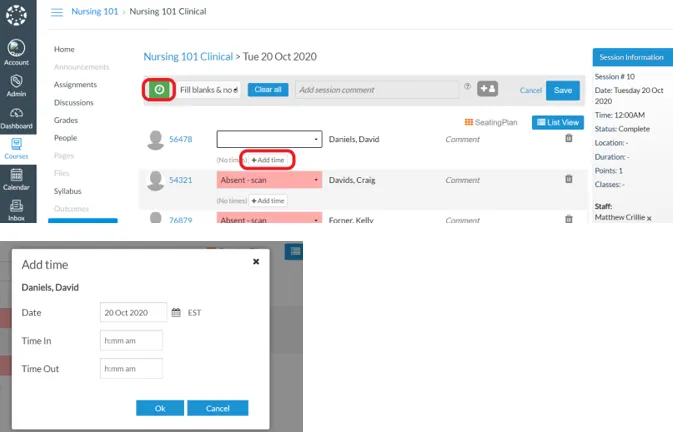Open calendar picker in Add time dialog

pyautogui.click(x=176, y=312)
